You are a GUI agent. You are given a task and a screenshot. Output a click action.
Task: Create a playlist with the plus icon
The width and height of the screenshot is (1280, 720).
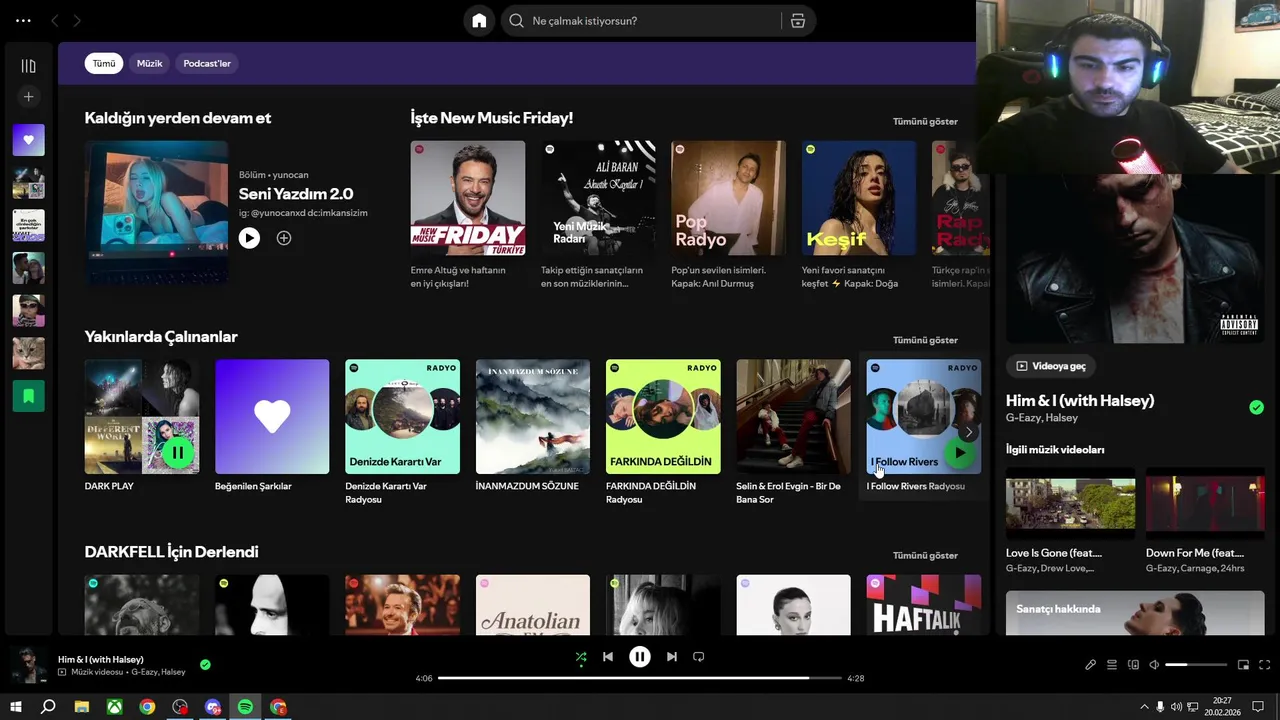[28, 97]
